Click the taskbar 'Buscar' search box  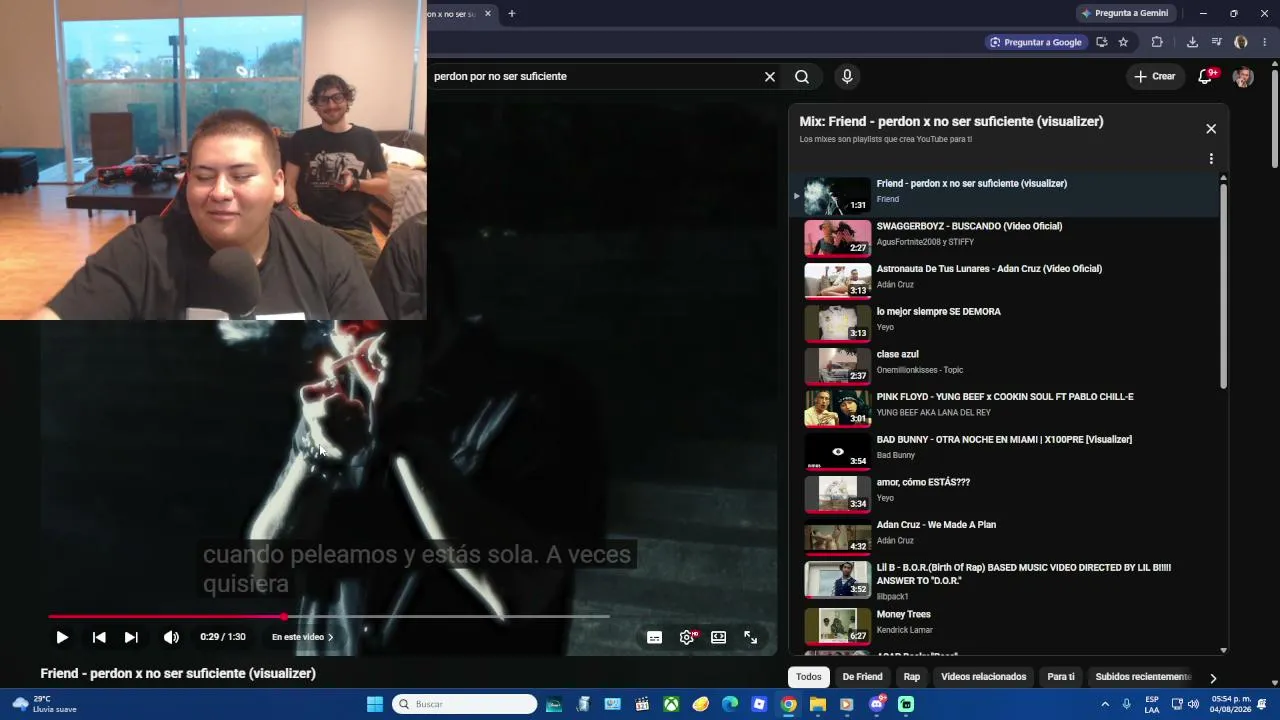pos(465,704)
